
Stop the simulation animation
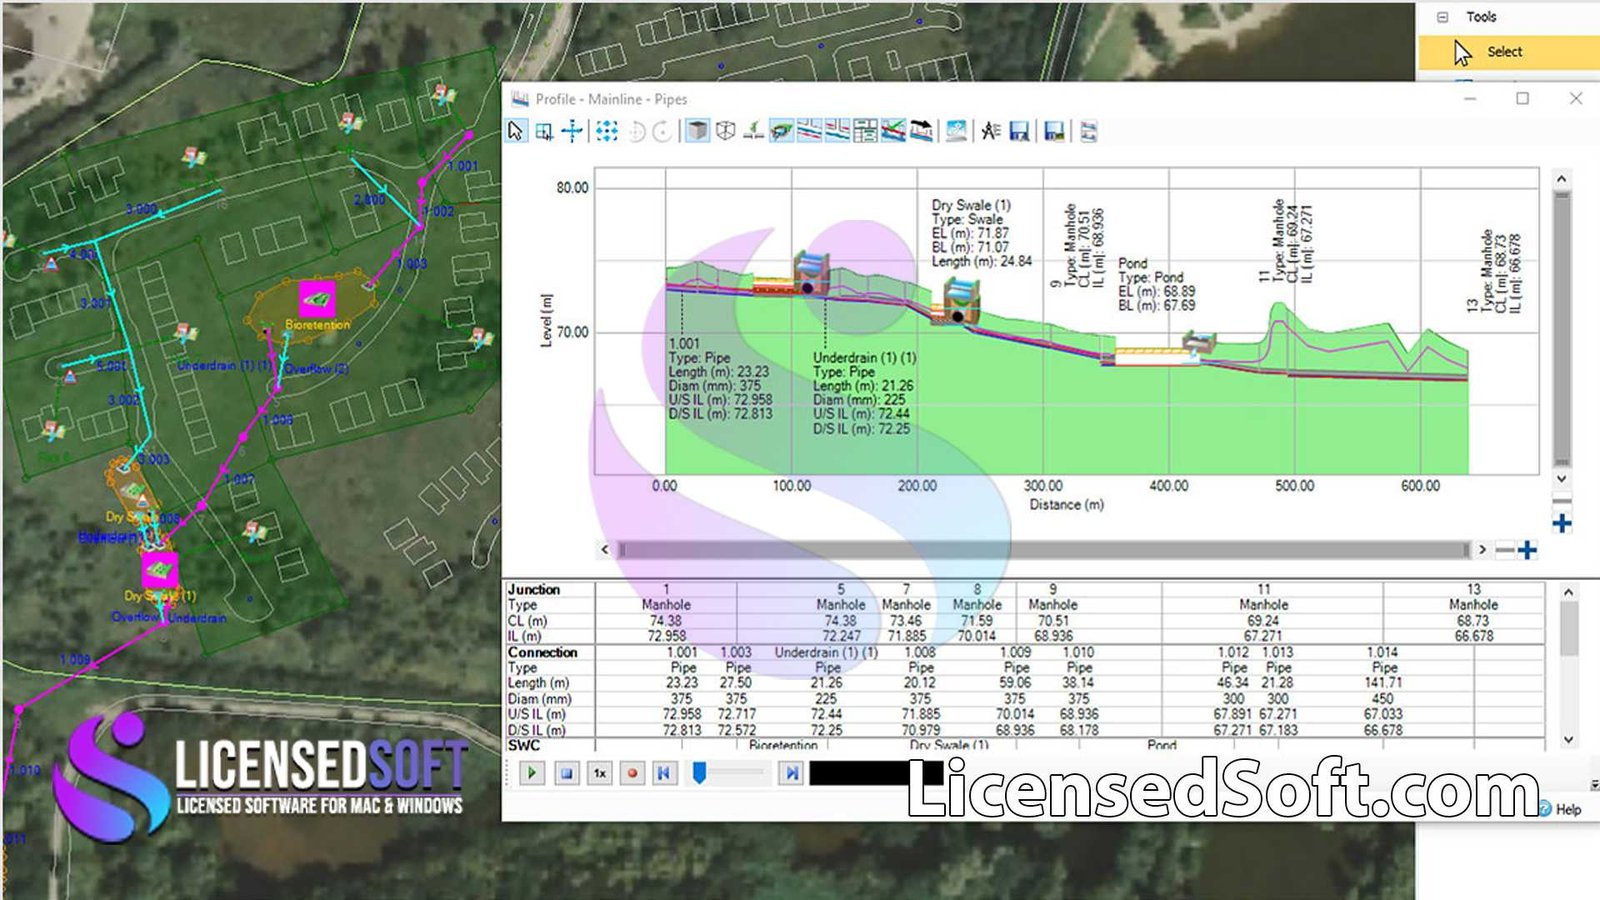[566, 773]
